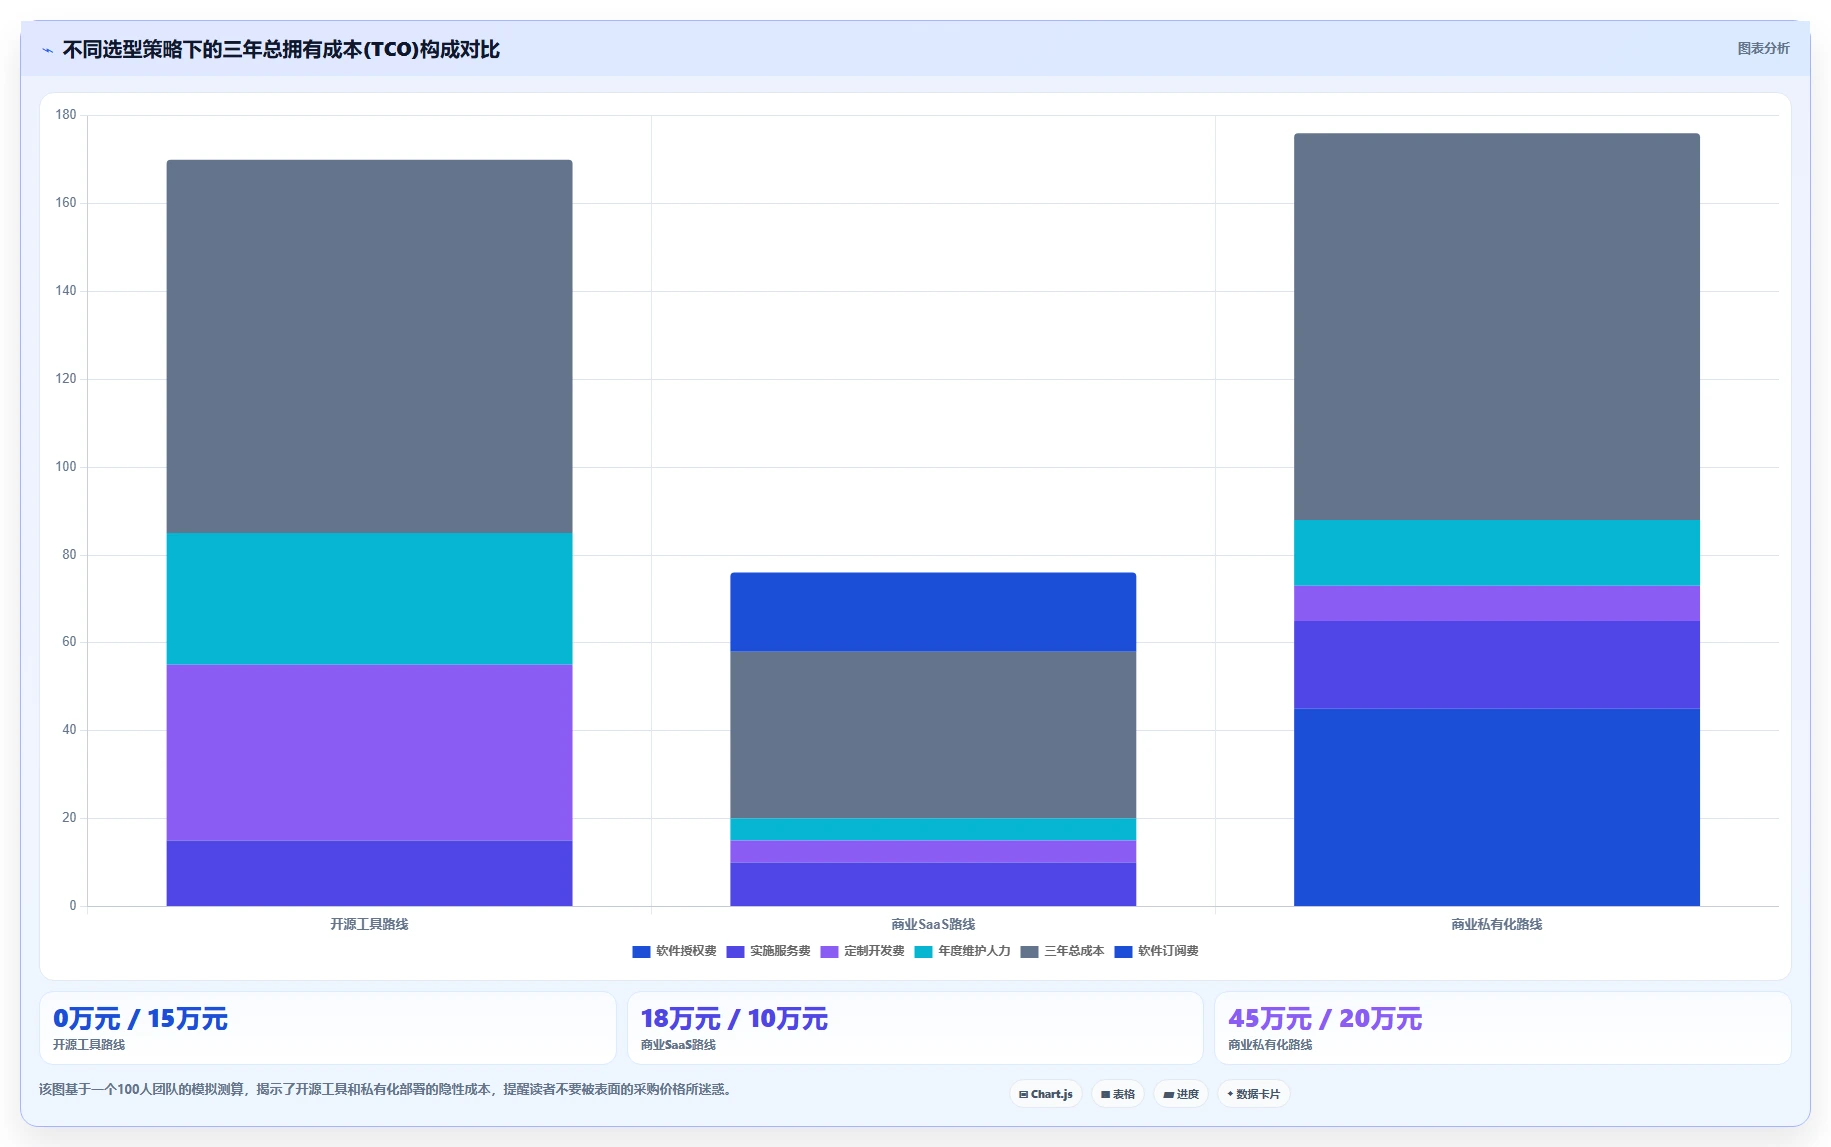Click the 开源工具路线 x-axis label
Image resolution: width=1831 pixels, height=1147 pixels.
pos(369,924)
